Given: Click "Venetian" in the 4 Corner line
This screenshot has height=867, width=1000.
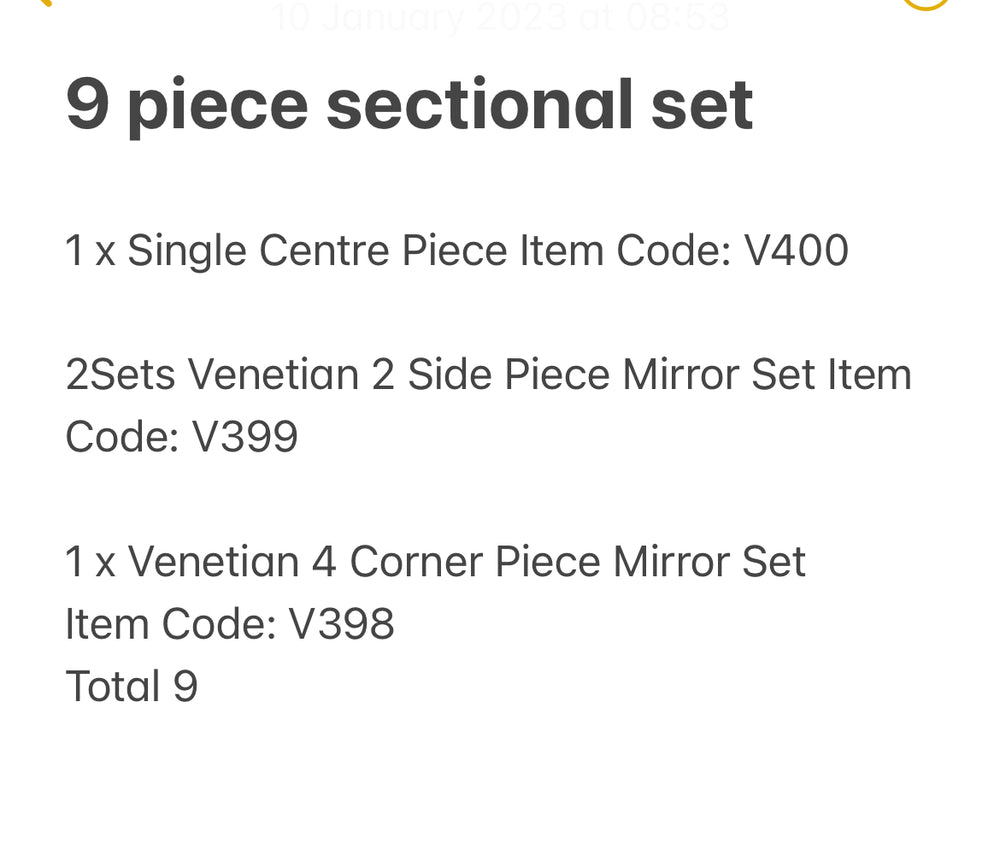Looking at the screenshot, I should click(213, 562).
